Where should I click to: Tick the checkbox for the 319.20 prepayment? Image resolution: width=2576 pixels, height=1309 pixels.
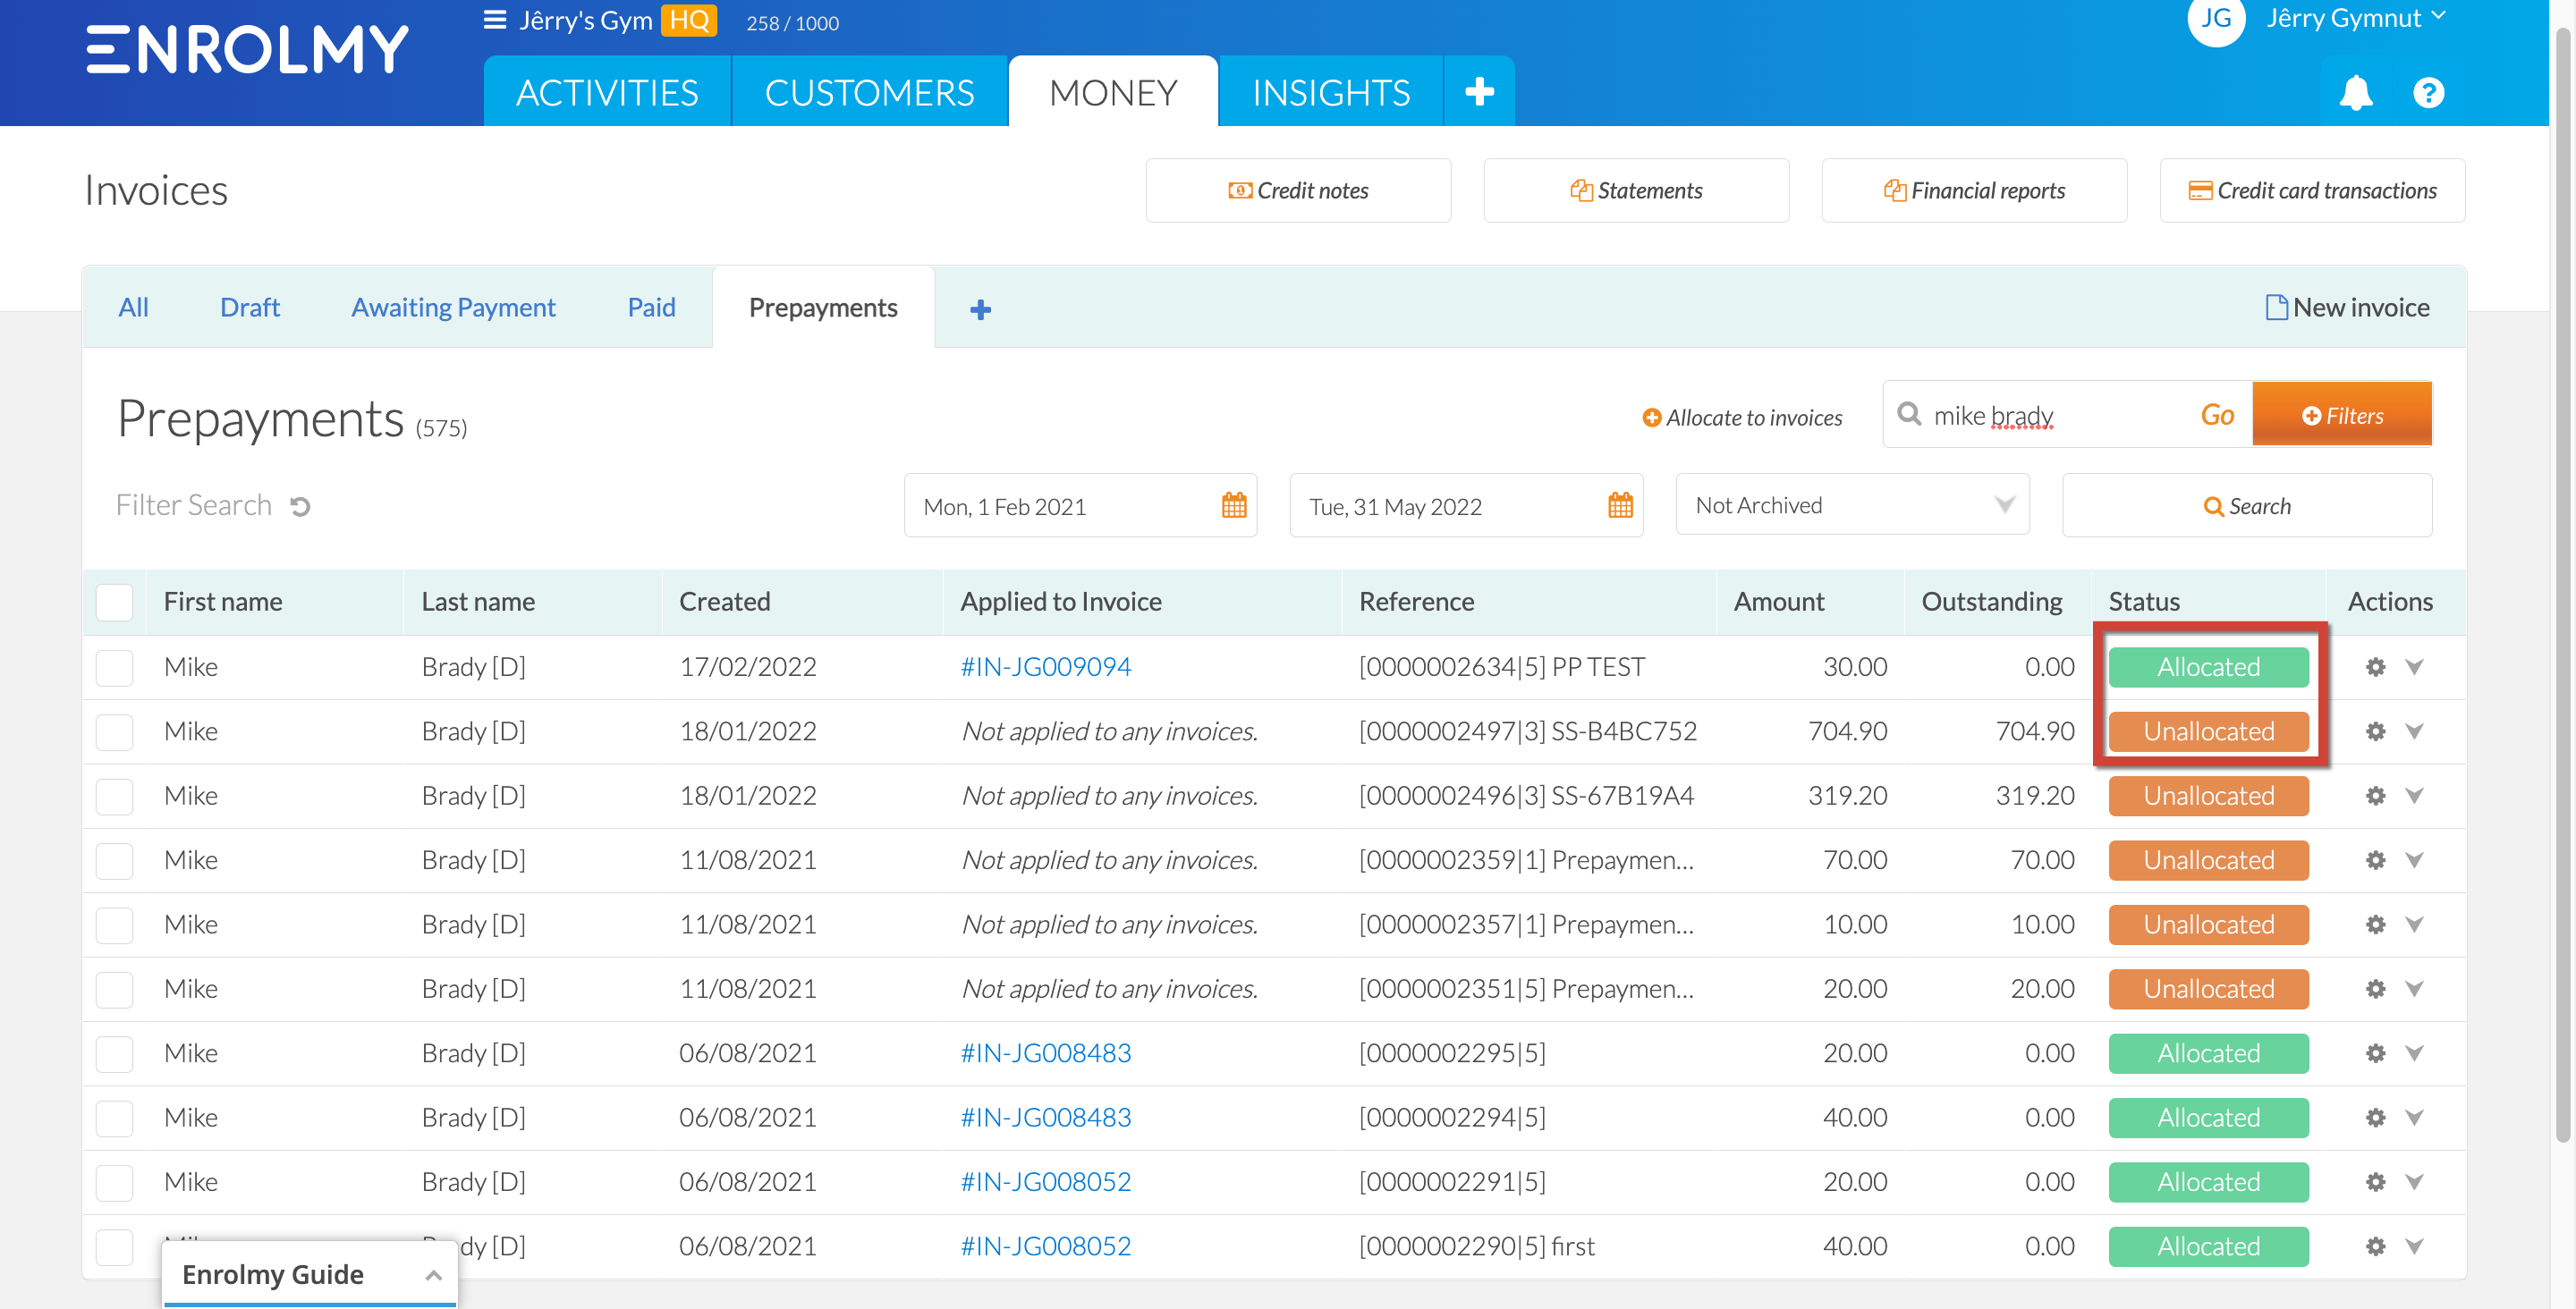(x=114, y=796)
